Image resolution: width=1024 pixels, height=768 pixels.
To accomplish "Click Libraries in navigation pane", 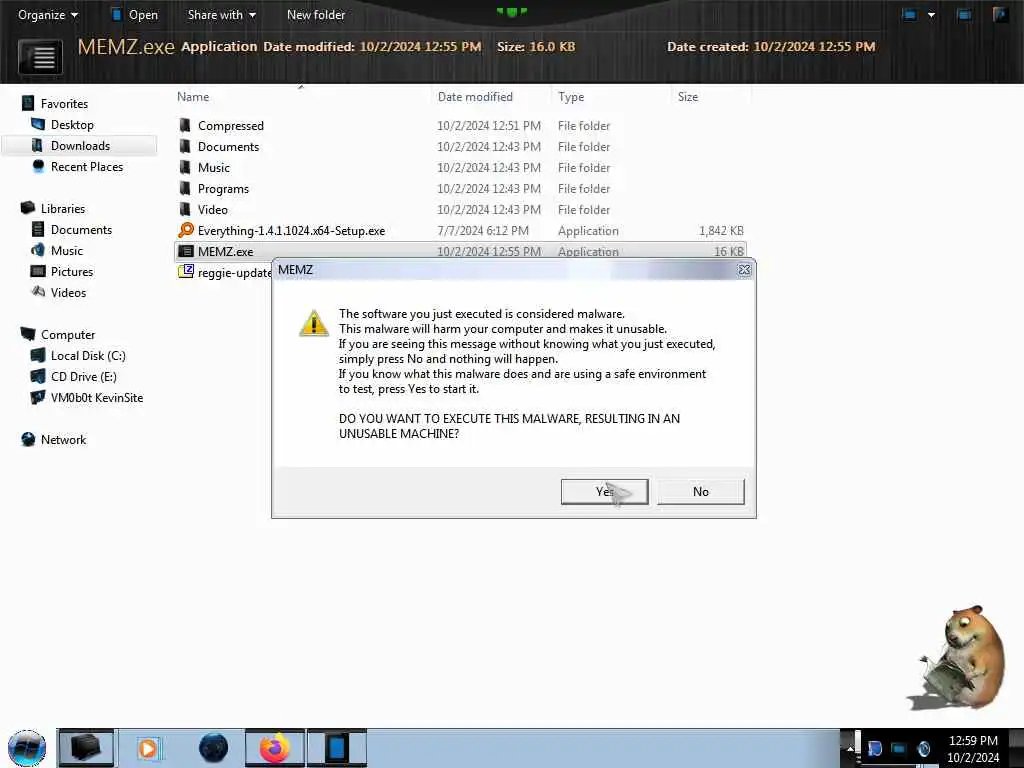I will (x=63, y=208).
